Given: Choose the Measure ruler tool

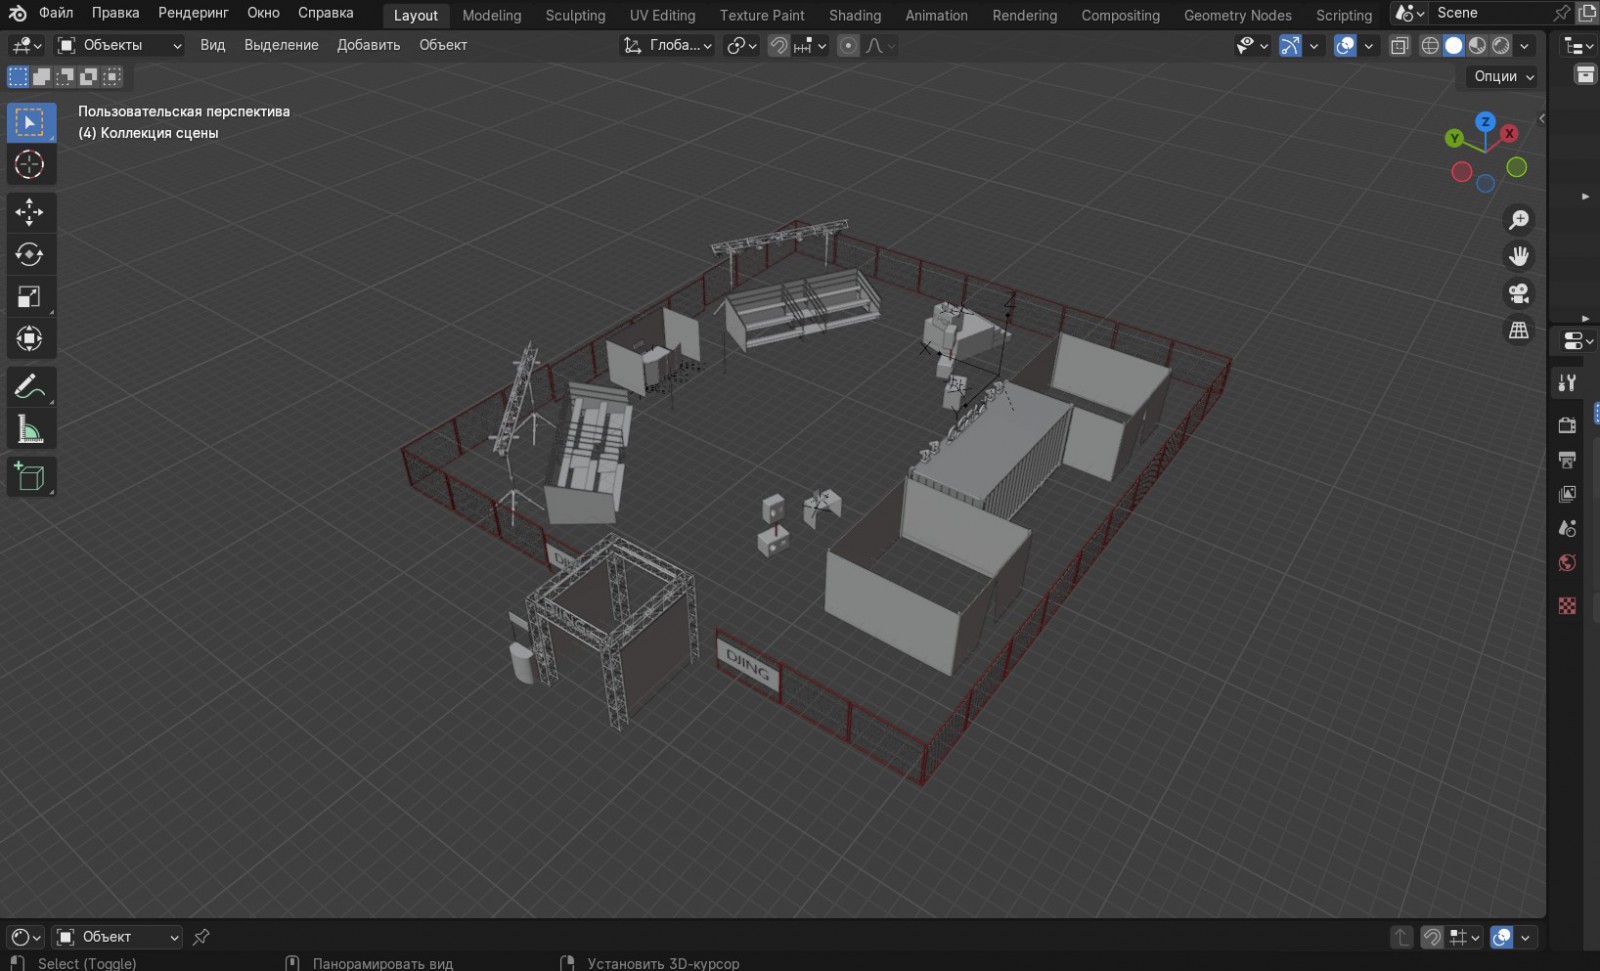Looking at the screenshot, I should 30,429.
